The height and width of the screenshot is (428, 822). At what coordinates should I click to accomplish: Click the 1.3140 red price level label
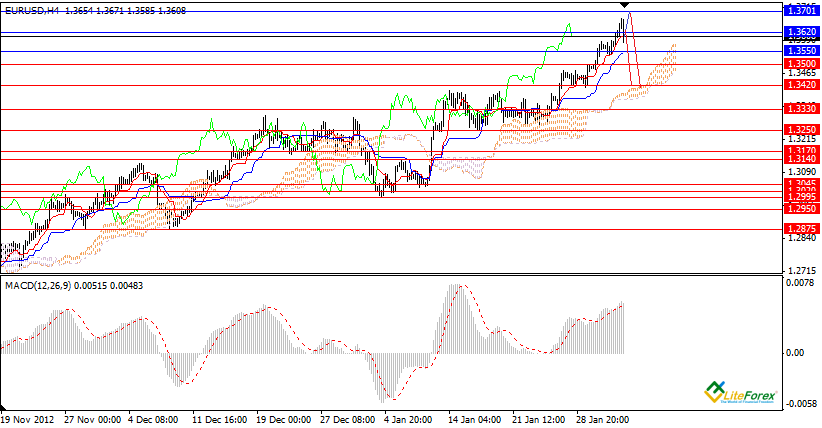[802, 159]
